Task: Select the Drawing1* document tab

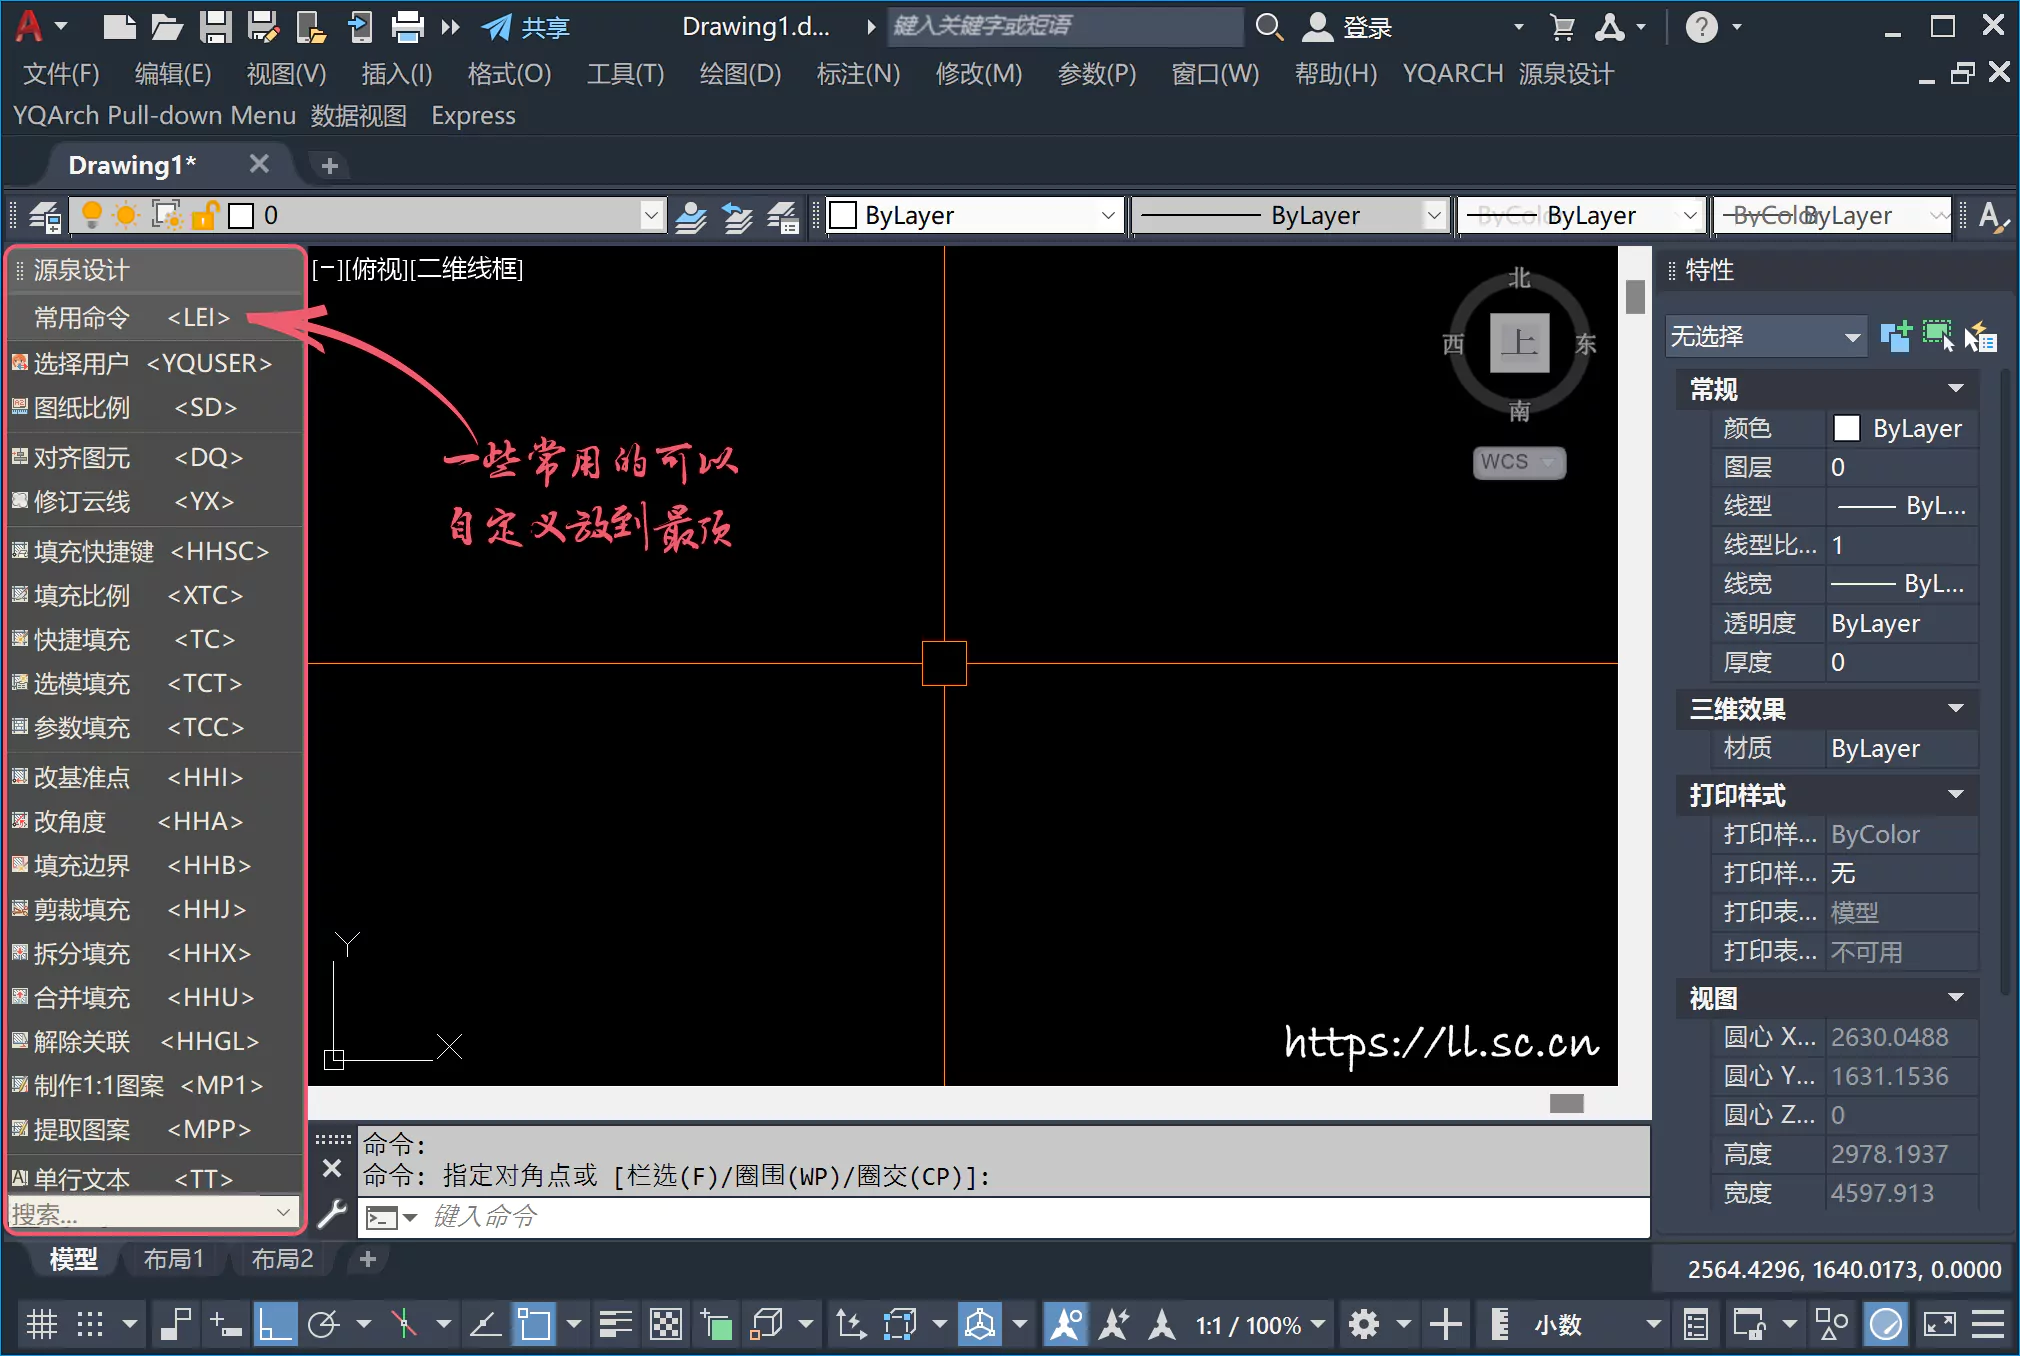Action: (132, 165)
